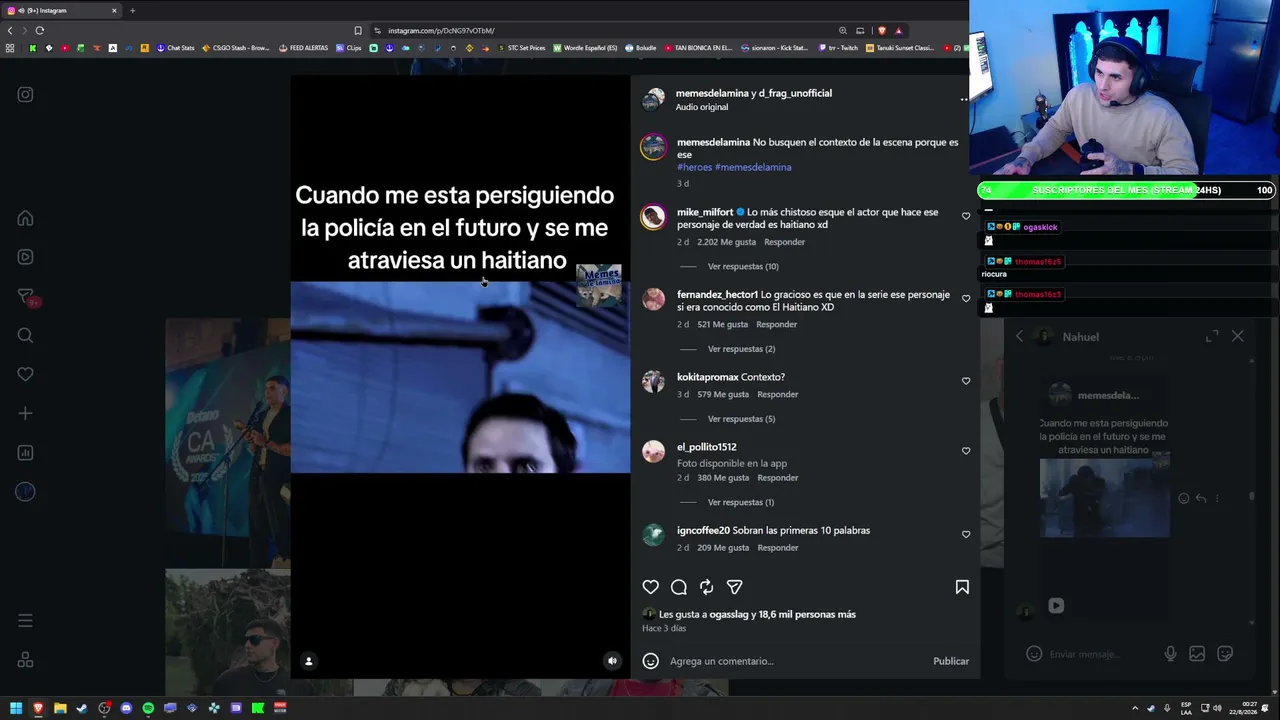Open Reels from the left sidebar
Viewport: 1280px width, 720px height.
(x=25, y=257)
